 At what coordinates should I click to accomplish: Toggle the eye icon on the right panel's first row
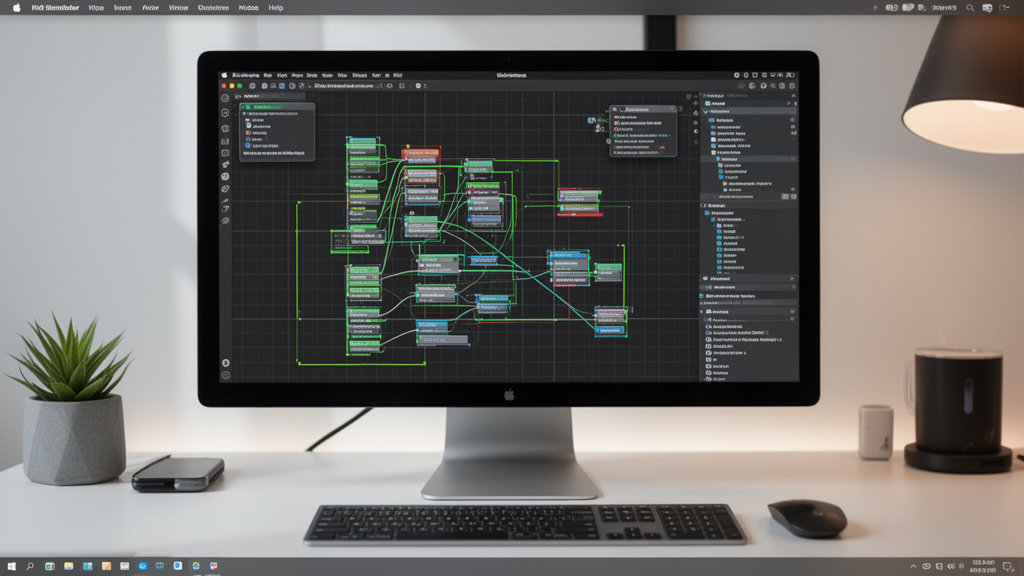792,104
